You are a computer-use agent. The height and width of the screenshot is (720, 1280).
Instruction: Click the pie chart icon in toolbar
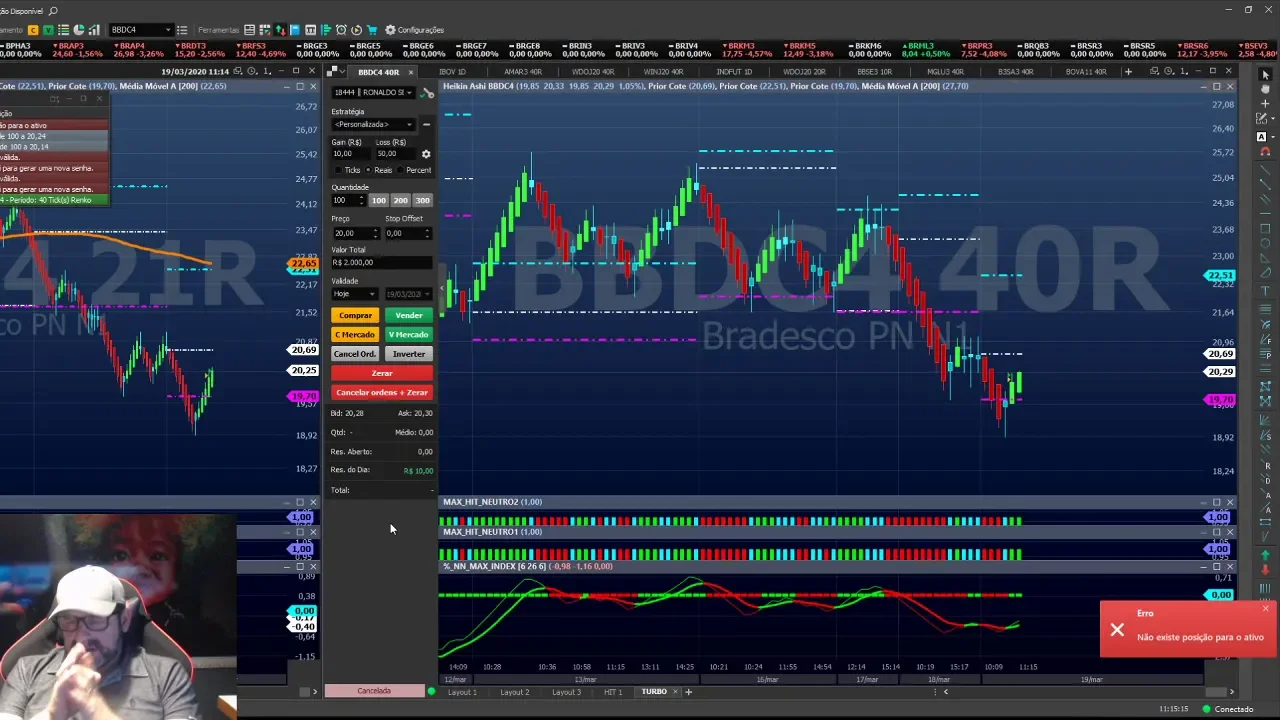[79, 30]
